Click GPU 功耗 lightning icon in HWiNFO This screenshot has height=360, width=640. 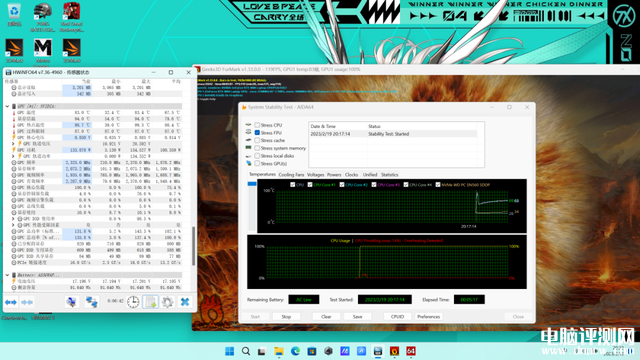tap(13, 150)
